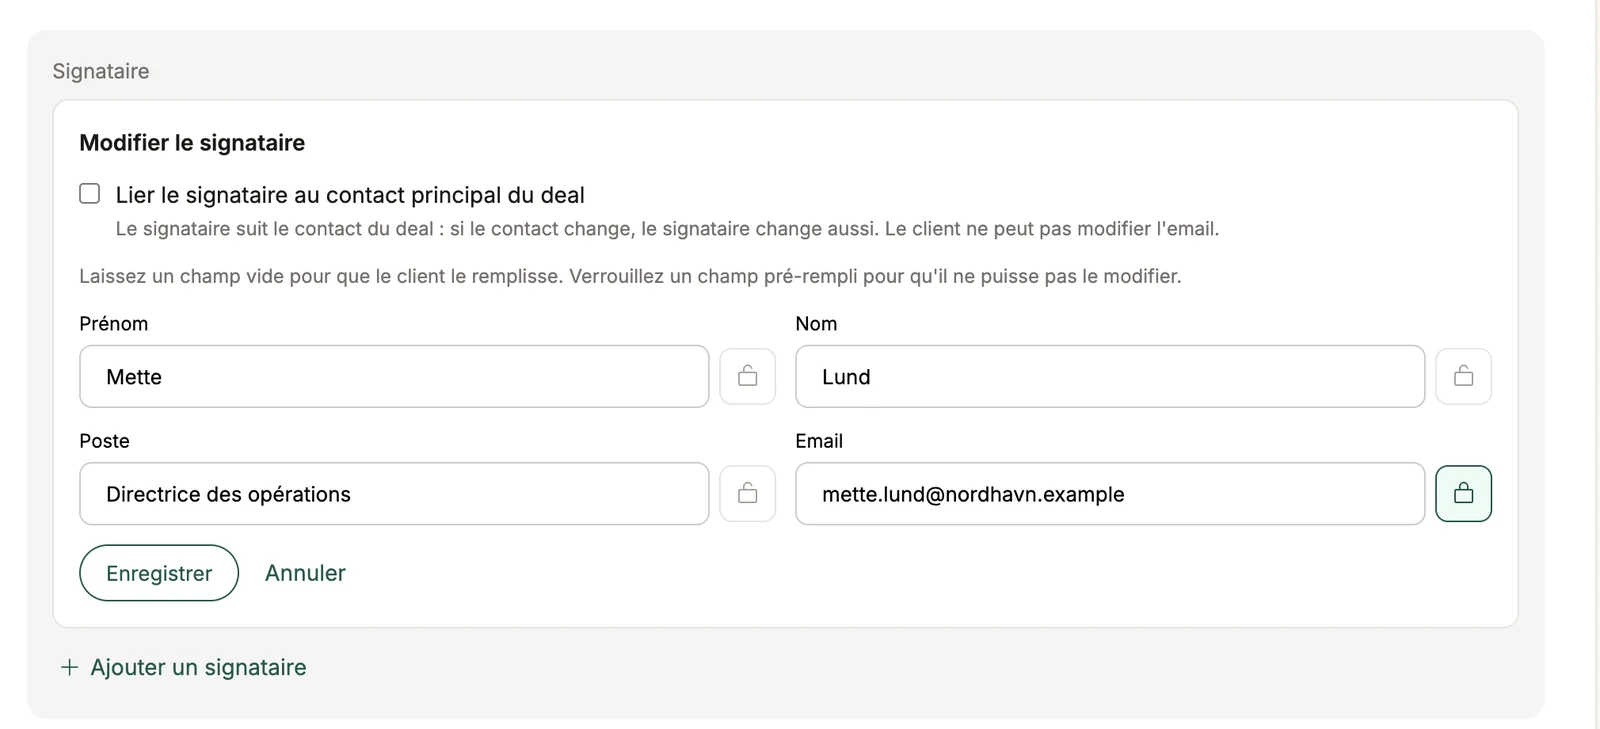This screenshot has height=729, width=1600.
Task: Select the 'Ajouter un signataire' link
Action: tap(198, 667)
